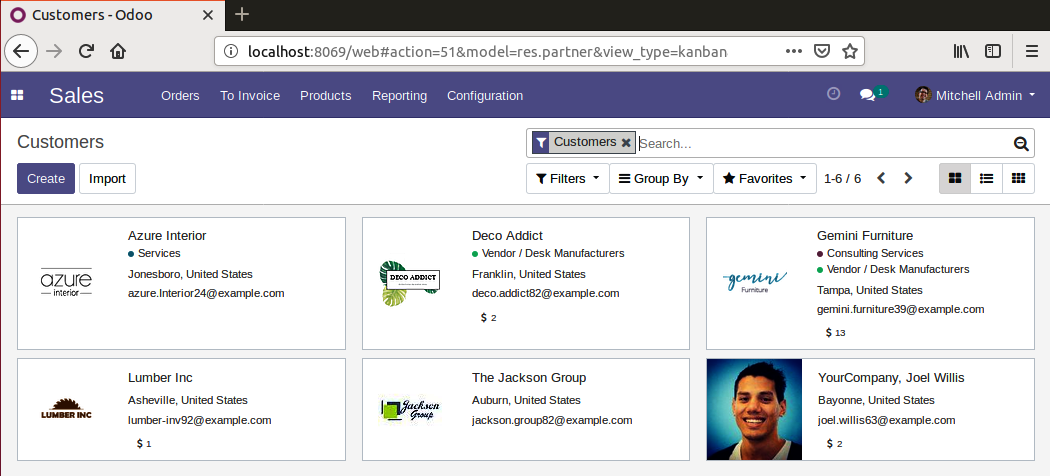Click azure.Interior24@example.com email
Screen dimensions: 1050x476
point(206,293)
